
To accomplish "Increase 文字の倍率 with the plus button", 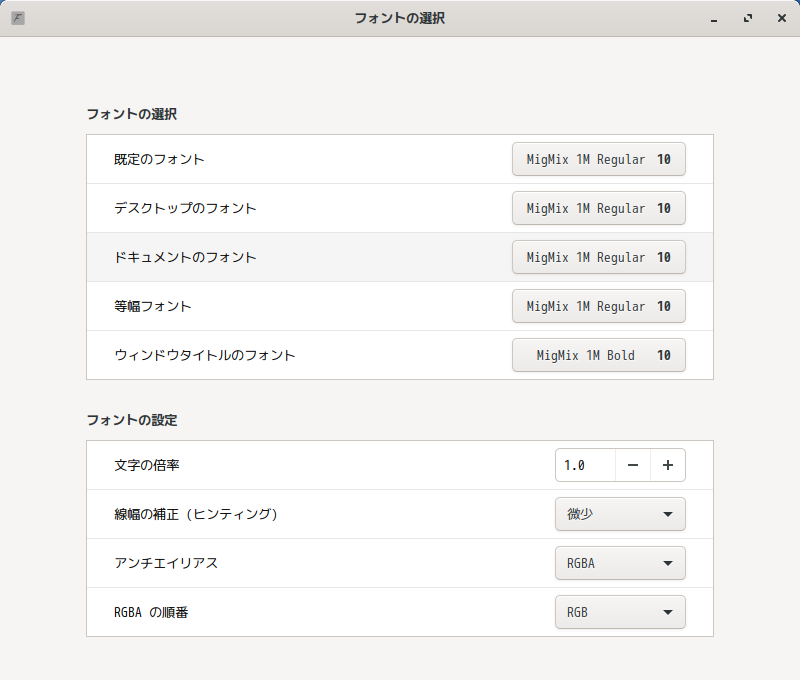I will [668, 465].
